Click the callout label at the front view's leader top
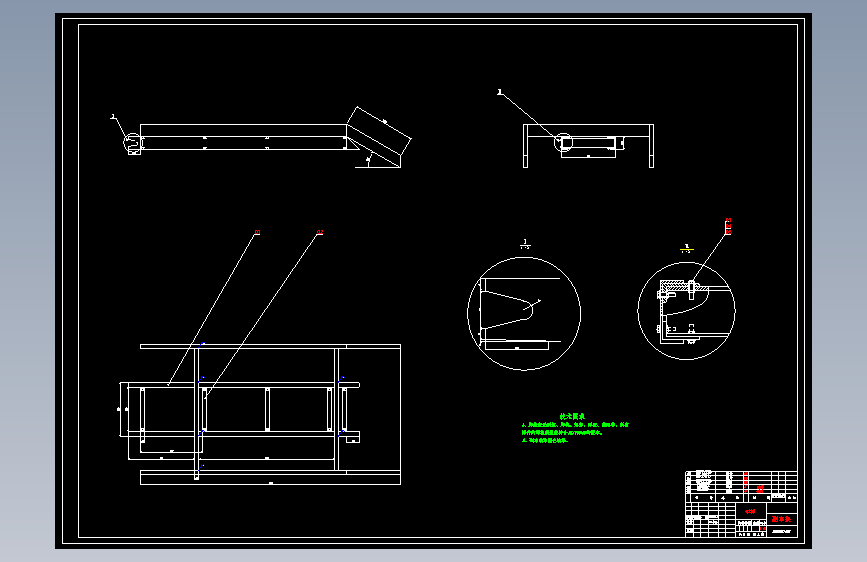 click(499, 92)
